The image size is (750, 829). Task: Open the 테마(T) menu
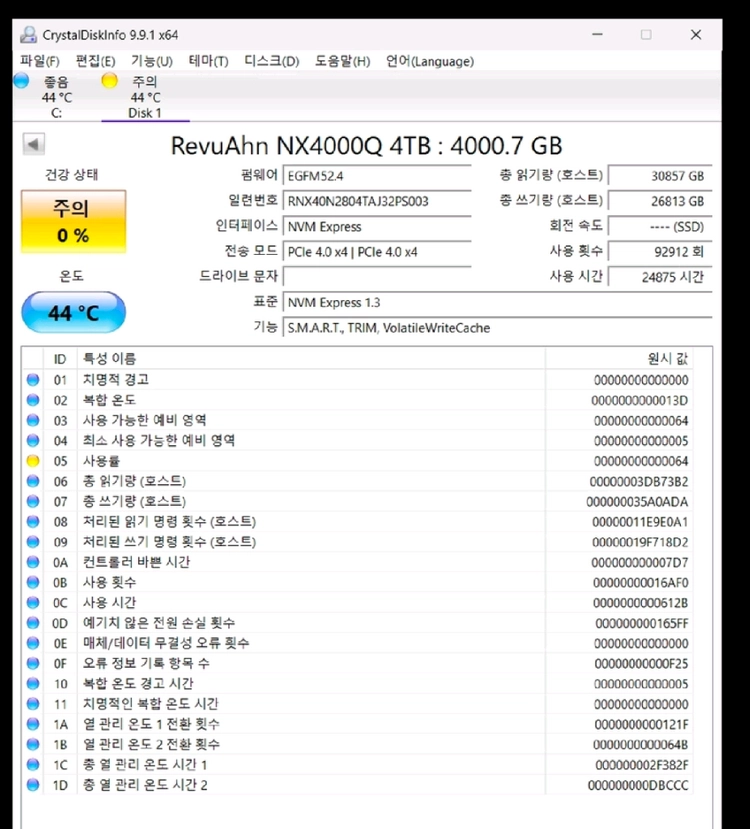pos(209,61)
